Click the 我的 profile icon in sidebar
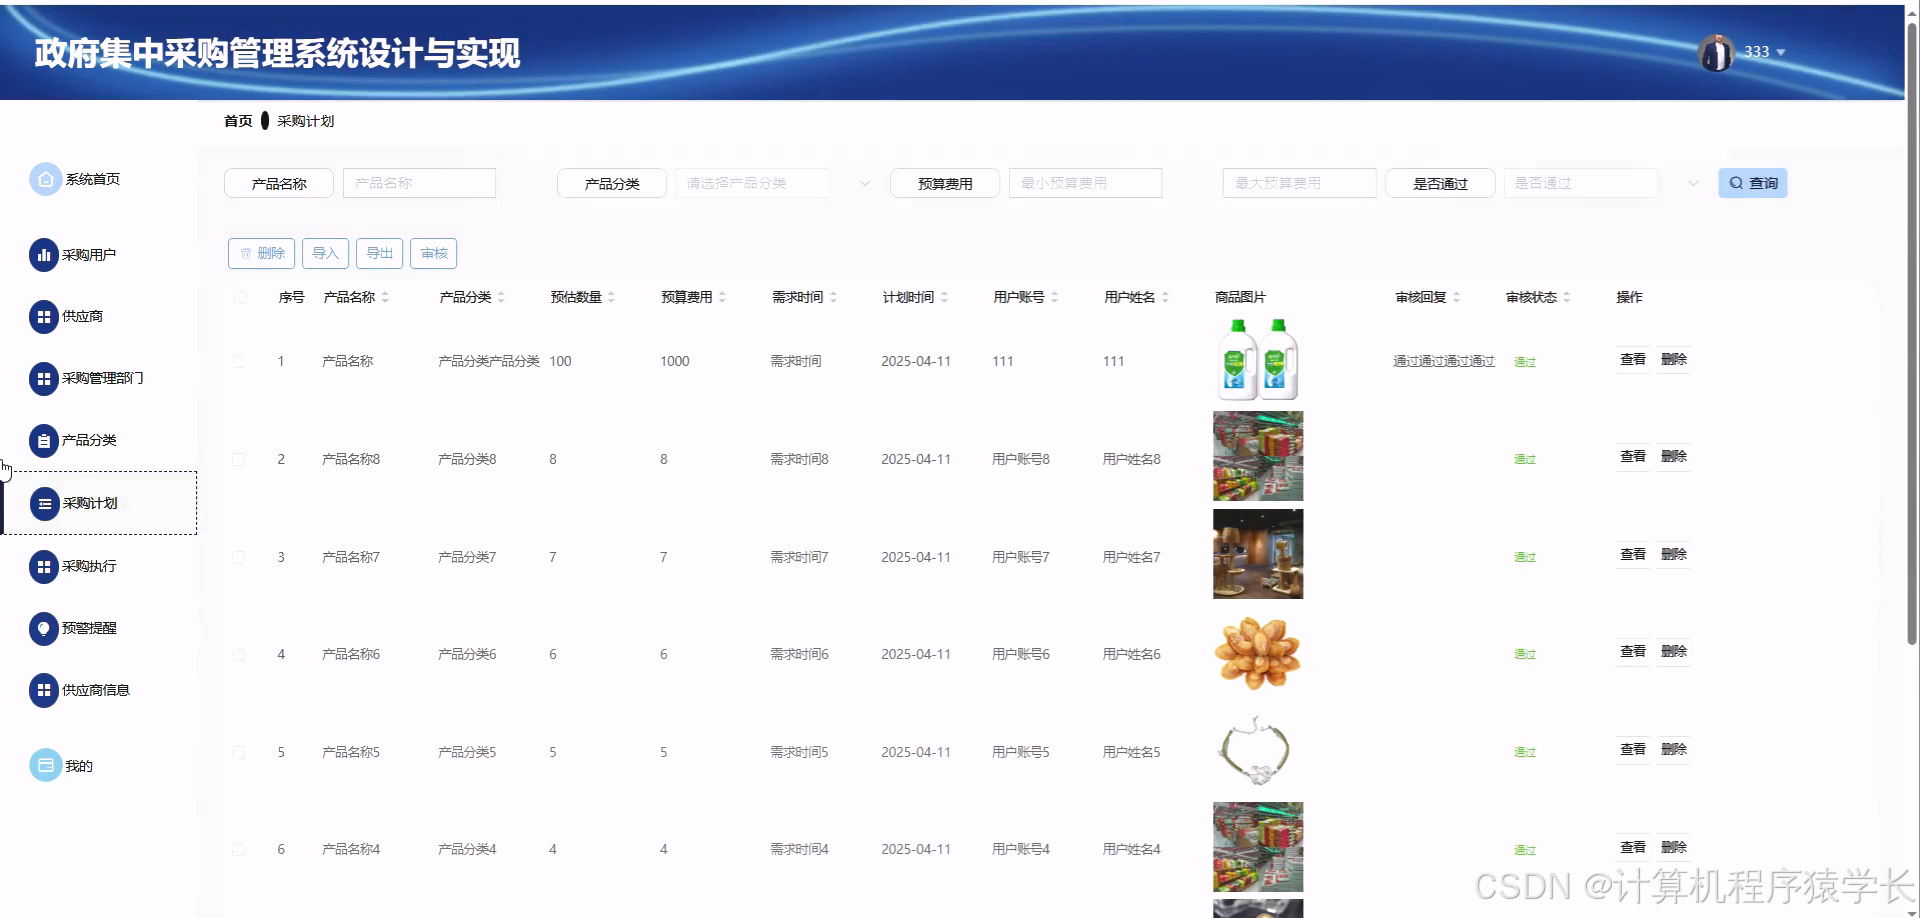Viewport: 1920px width, 918px height. click(x=44, y=765)
